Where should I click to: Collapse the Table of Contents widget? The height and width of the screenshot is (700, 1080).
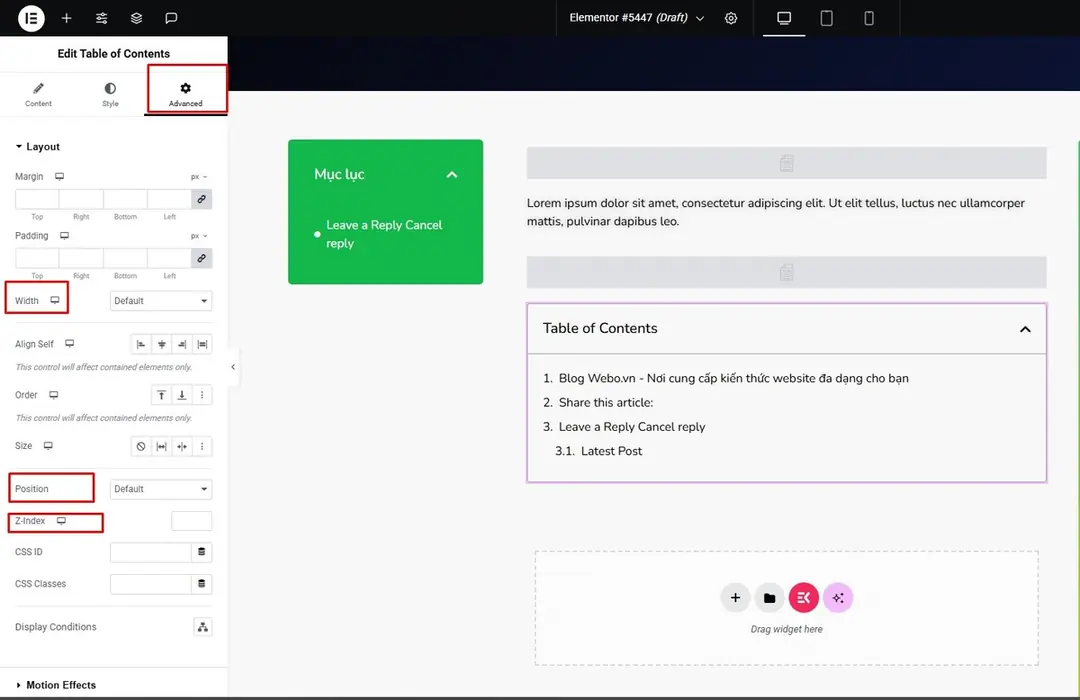(1025, 329)
